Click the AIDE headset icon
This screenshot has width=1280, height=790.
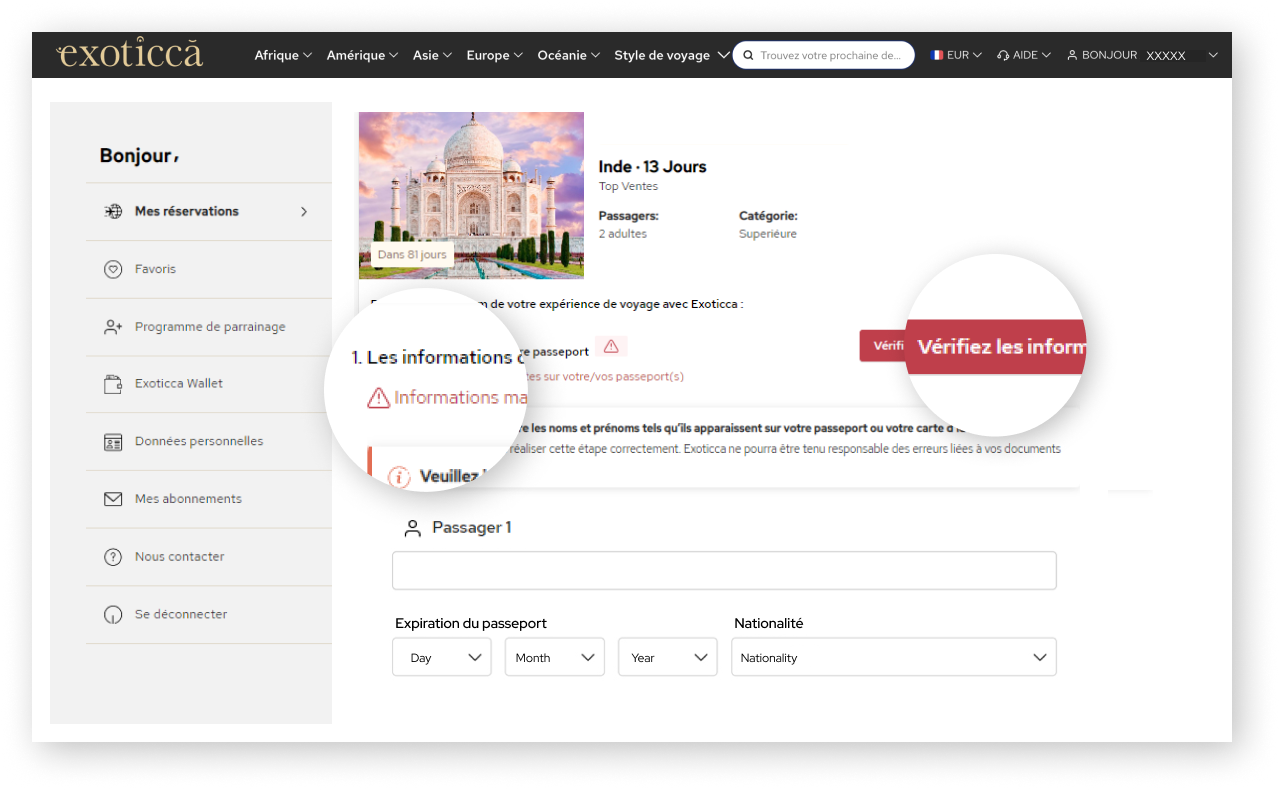click(1003, 55)
